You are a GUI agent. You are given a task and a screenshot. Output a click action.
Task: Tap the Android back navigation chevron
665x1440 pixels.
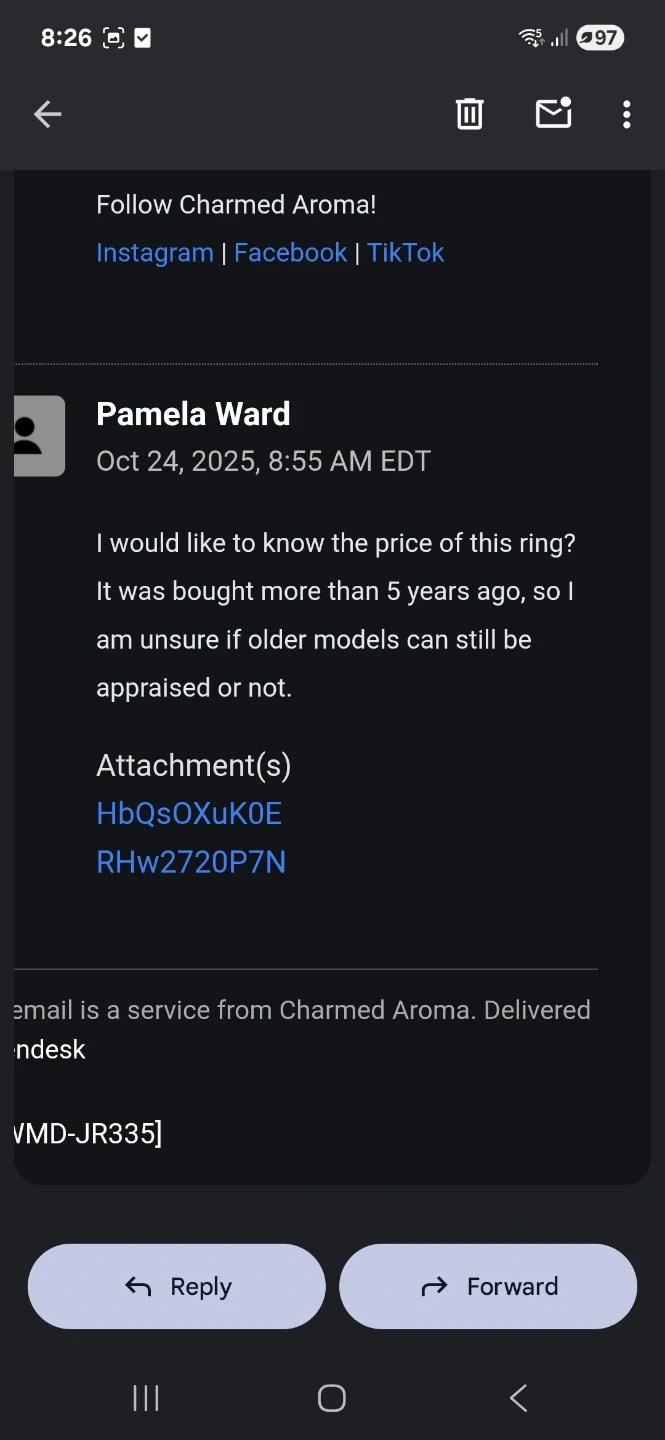tap(518, 1398)
